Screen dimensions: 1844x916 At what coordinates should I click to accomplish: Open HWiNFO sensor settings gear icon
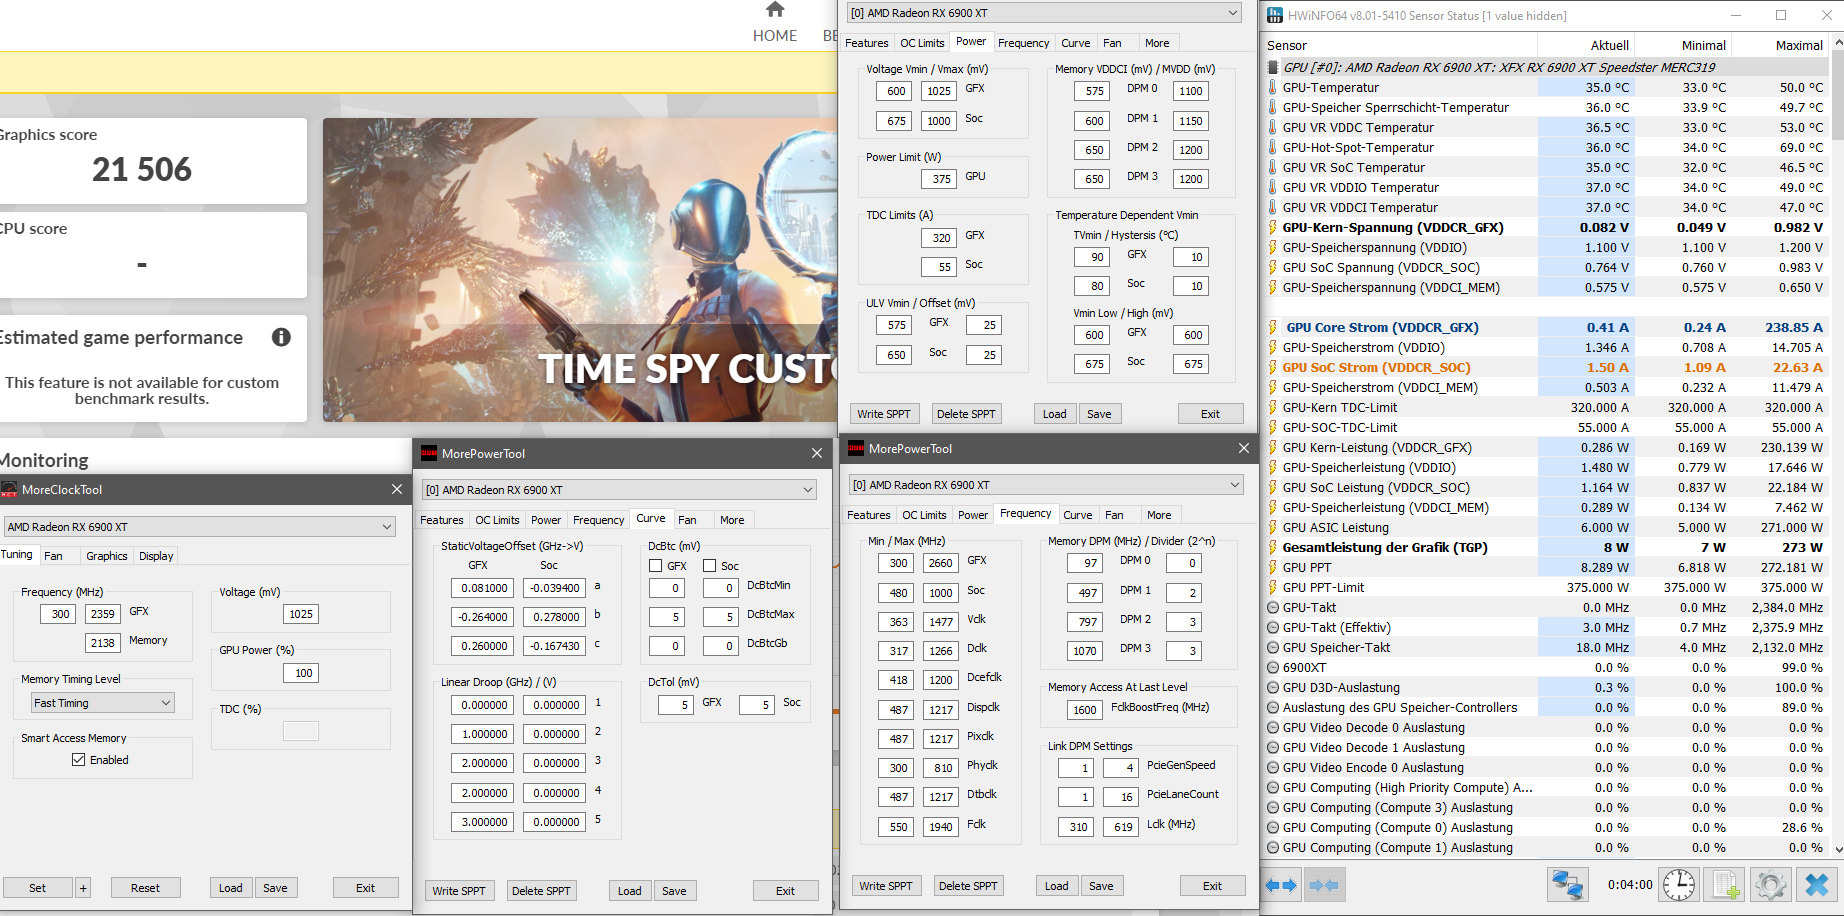pos(1770,885)
